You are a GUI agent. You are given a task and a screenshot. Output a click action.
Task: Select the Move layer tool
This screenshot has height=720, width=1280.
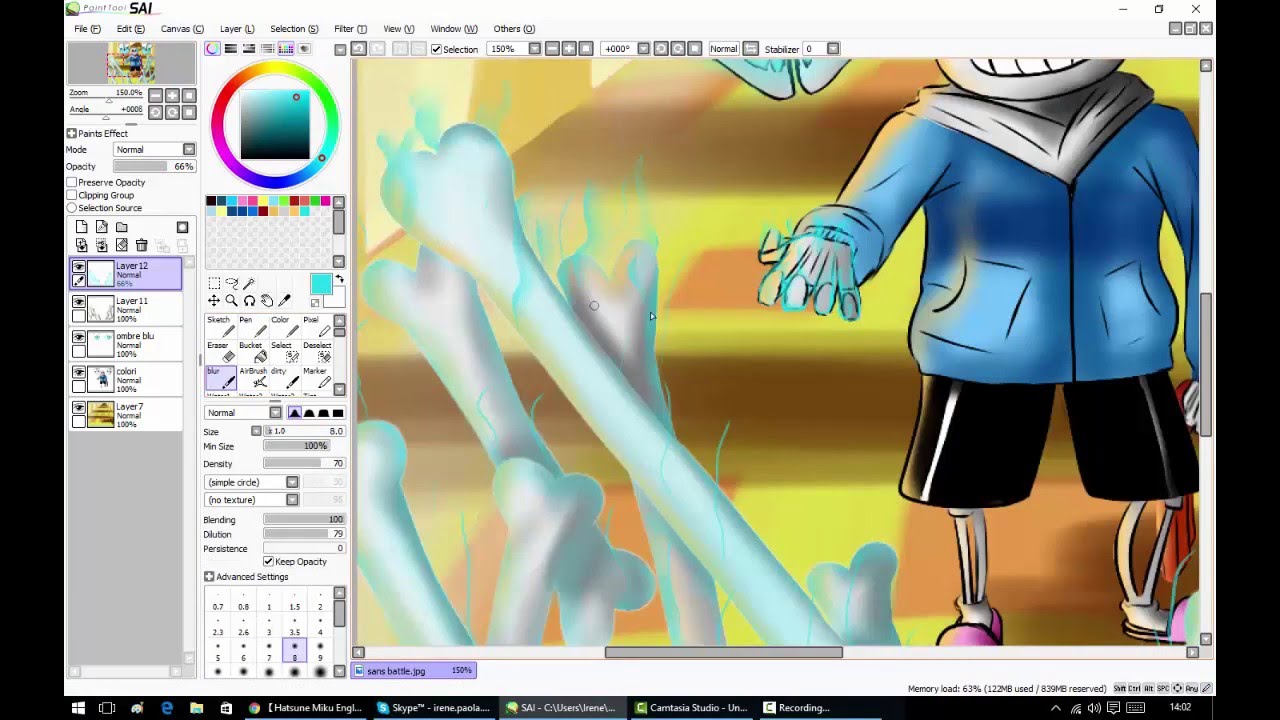(x=214, y=301)
